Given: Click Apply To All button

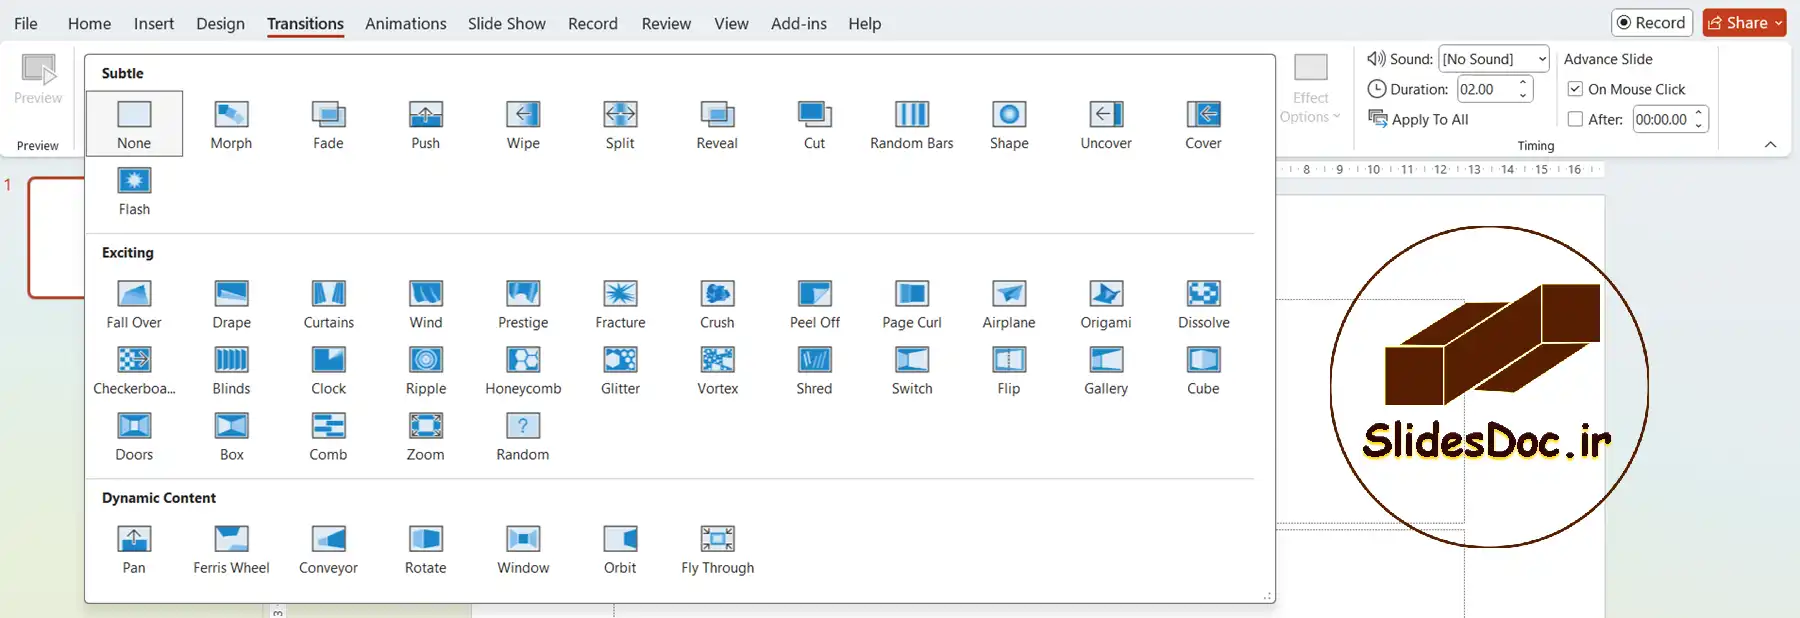Looking at the screenshot, I should pos(1418,119).
